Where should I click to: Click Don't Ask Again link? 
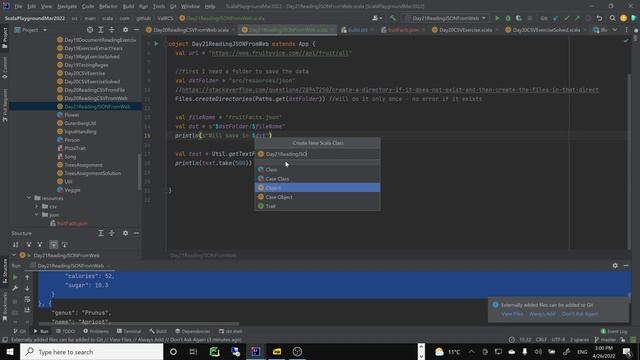coord(580,314)
